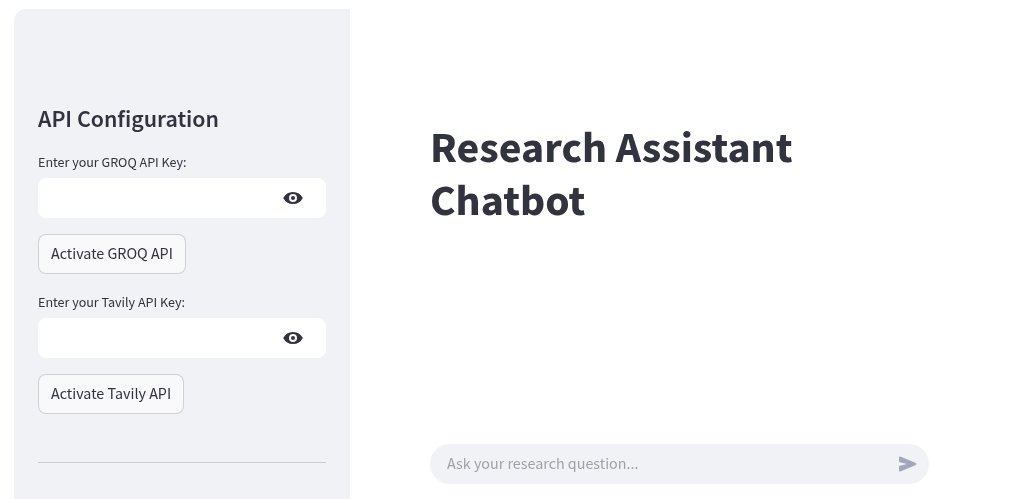
Task: Click the Research Assistant Chatbot title
Action: (x=610, y=174)
